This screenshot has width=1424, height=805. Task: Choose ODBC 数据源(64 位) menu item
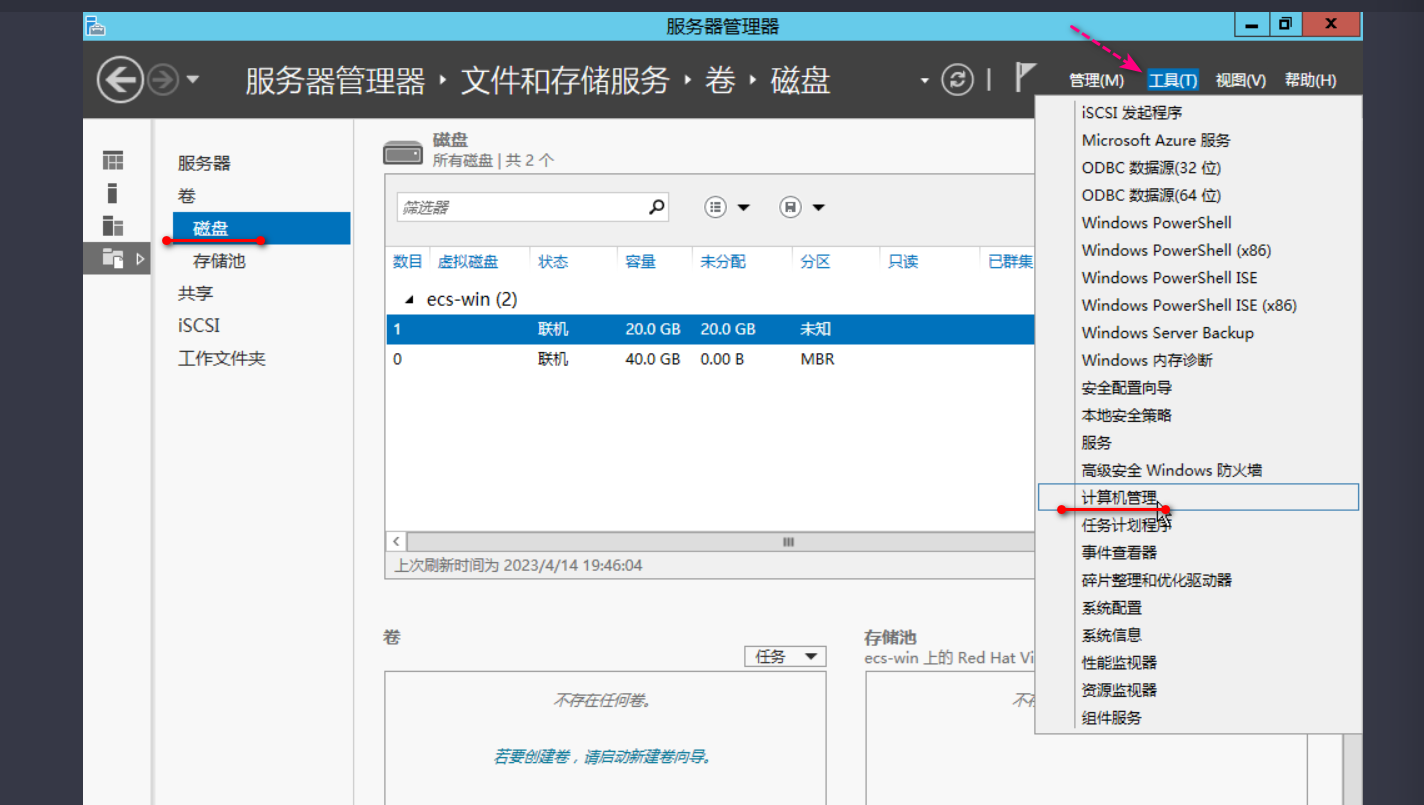pyautogui.click(x=1151, y=195)
